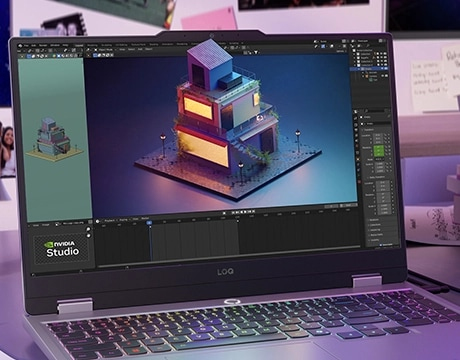Image resolution: width=460 pixels, height=360 pixels.
Task: Click the blue timeline playhead marker
Action: point(149,223)
